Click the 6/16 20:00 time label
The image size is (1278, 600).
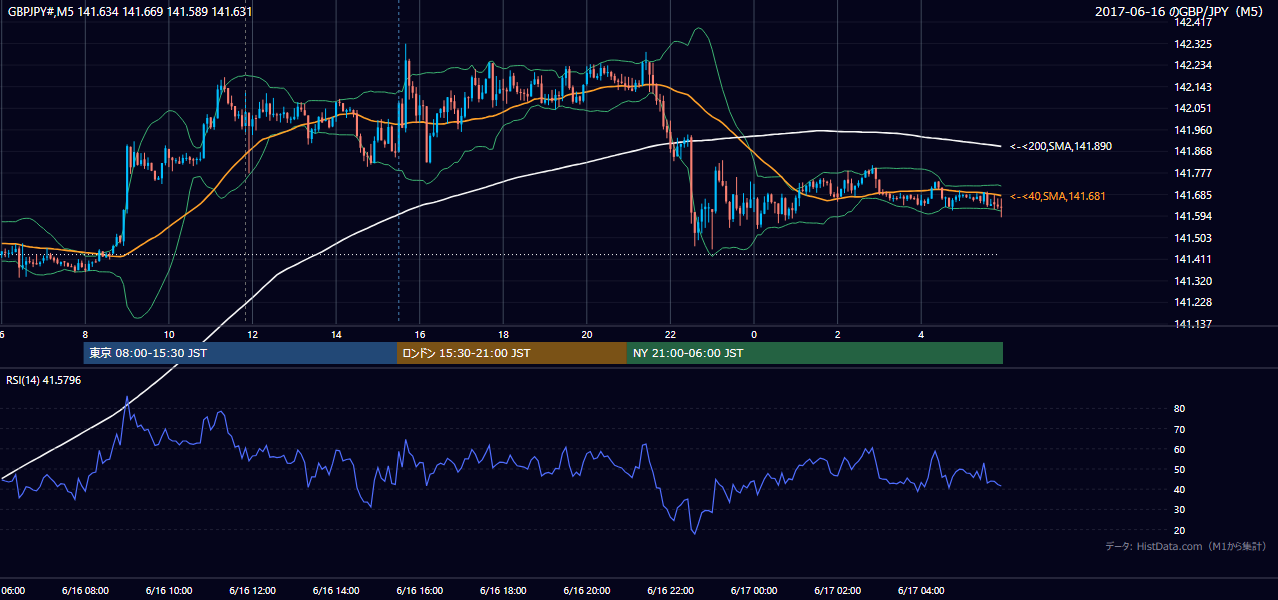point(587,591)
